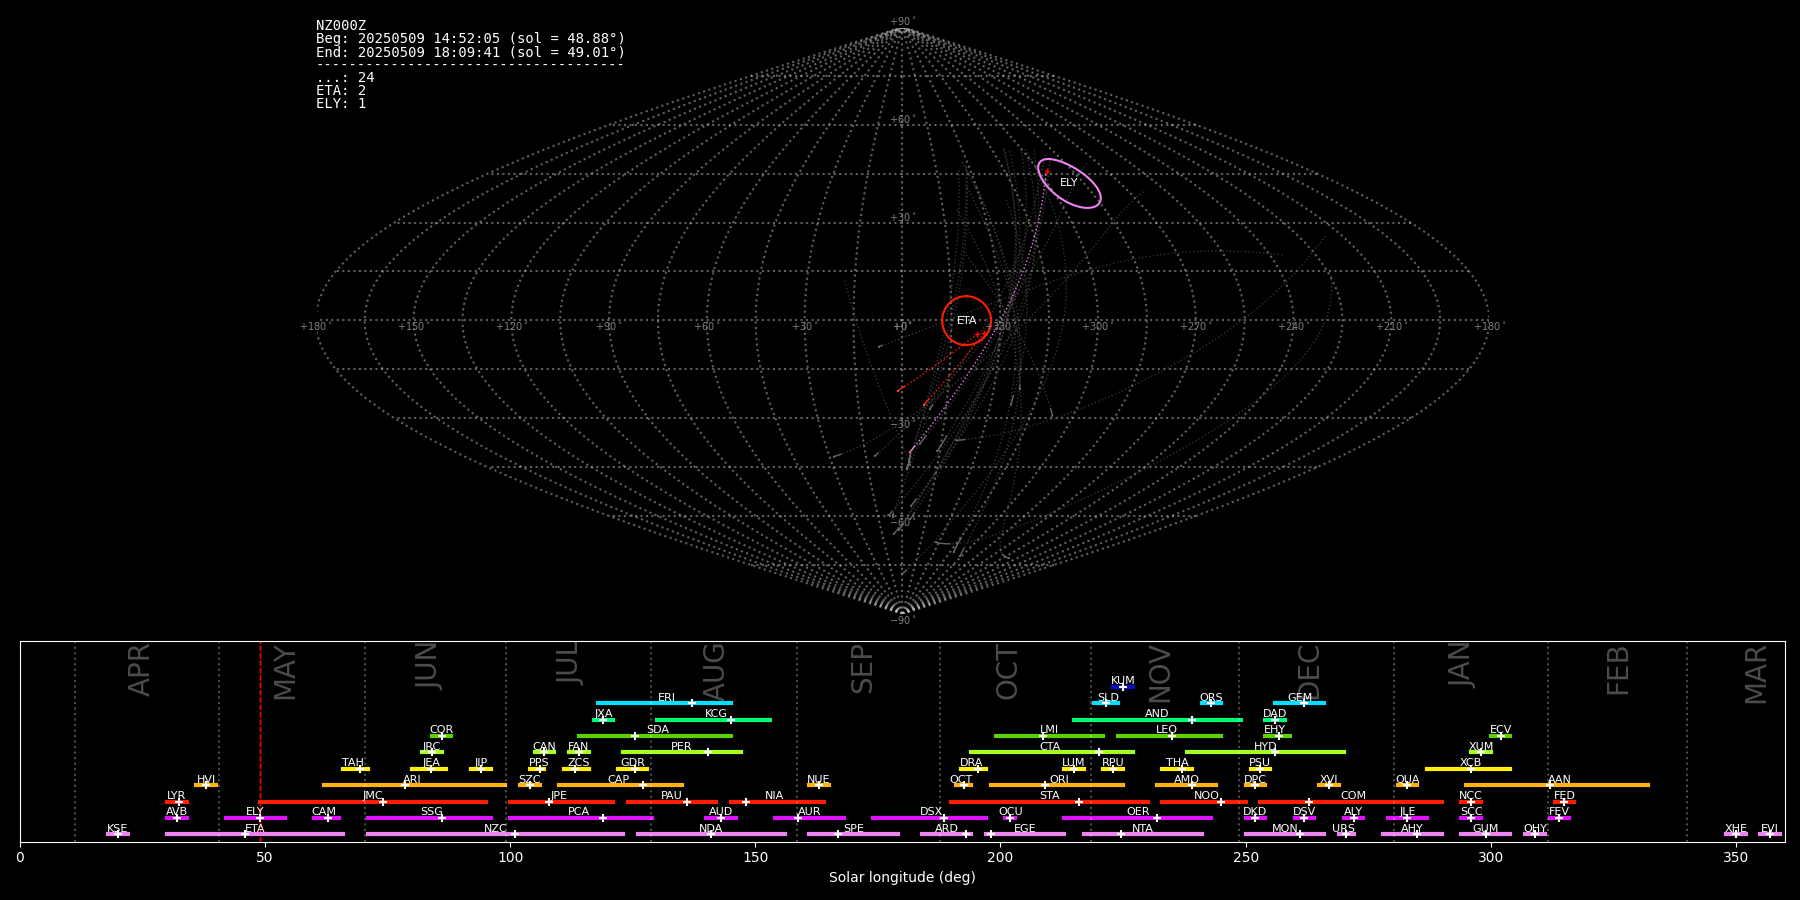Click the HYD shower bar in the timeline
Image resolution: width=1800 pixels, height=900 pixels.
tap(1265, 752)
